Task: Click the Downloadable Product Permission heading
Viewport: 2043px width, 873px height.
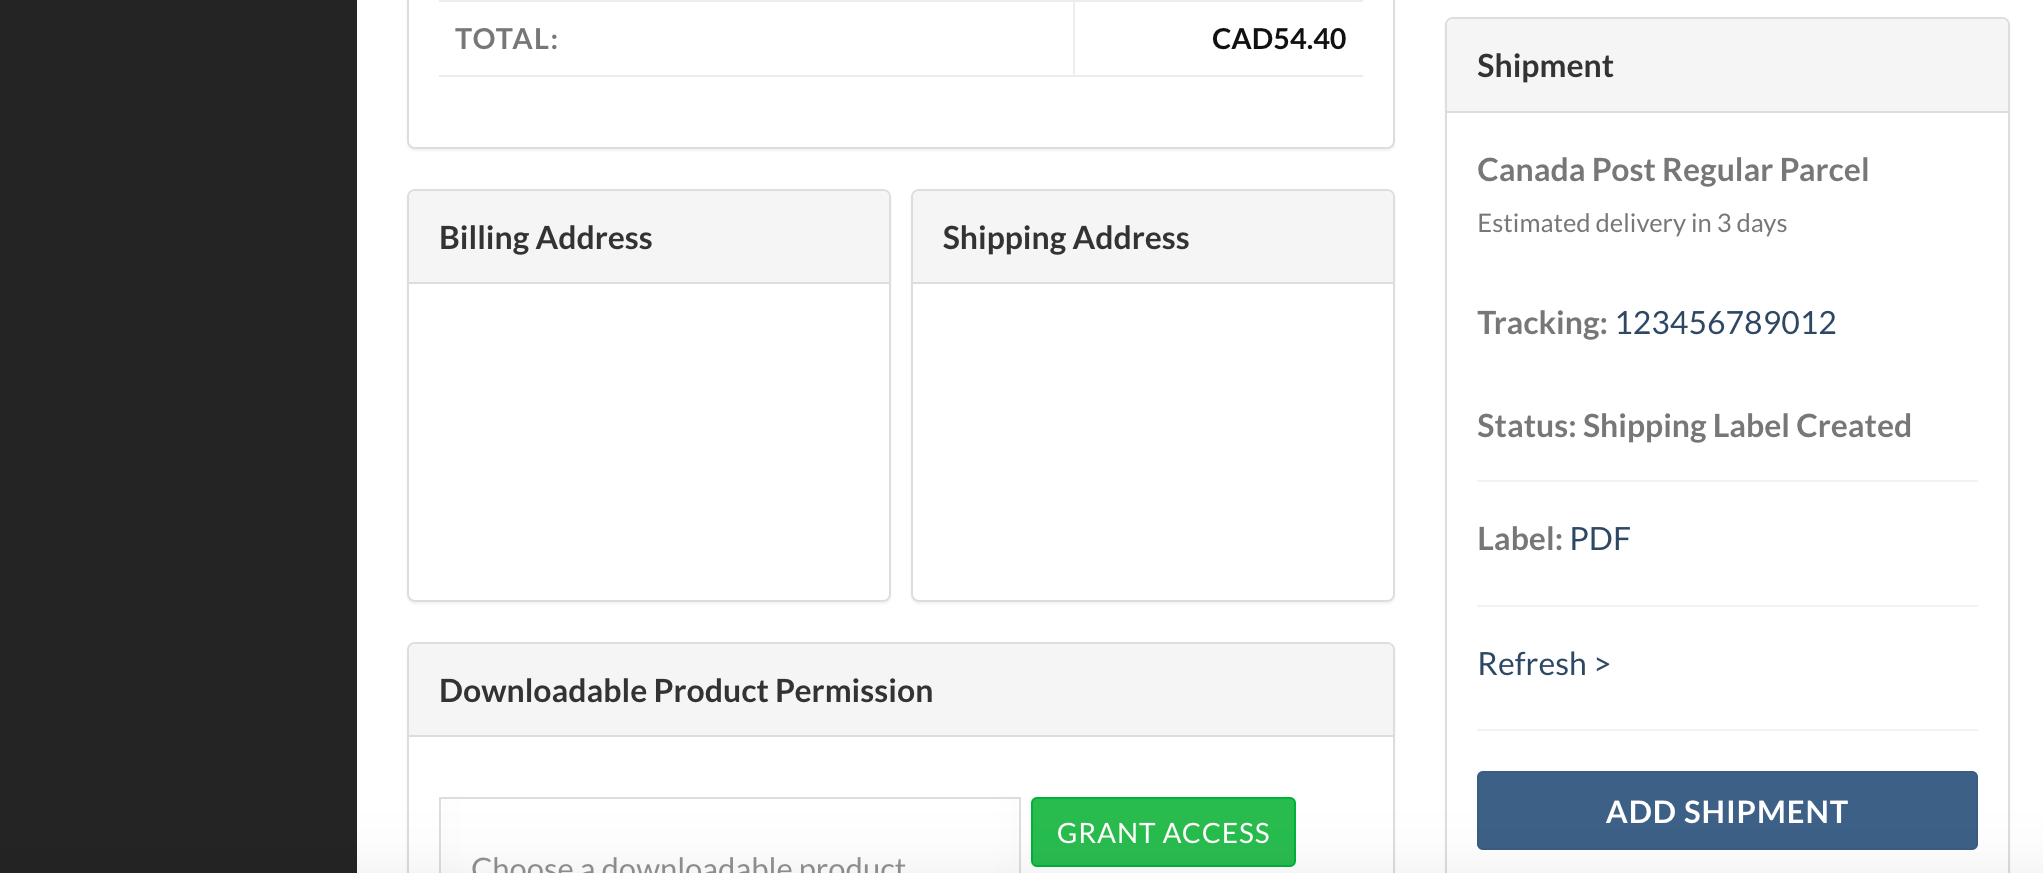Action: pyautogui.click(x=686, y=691)
